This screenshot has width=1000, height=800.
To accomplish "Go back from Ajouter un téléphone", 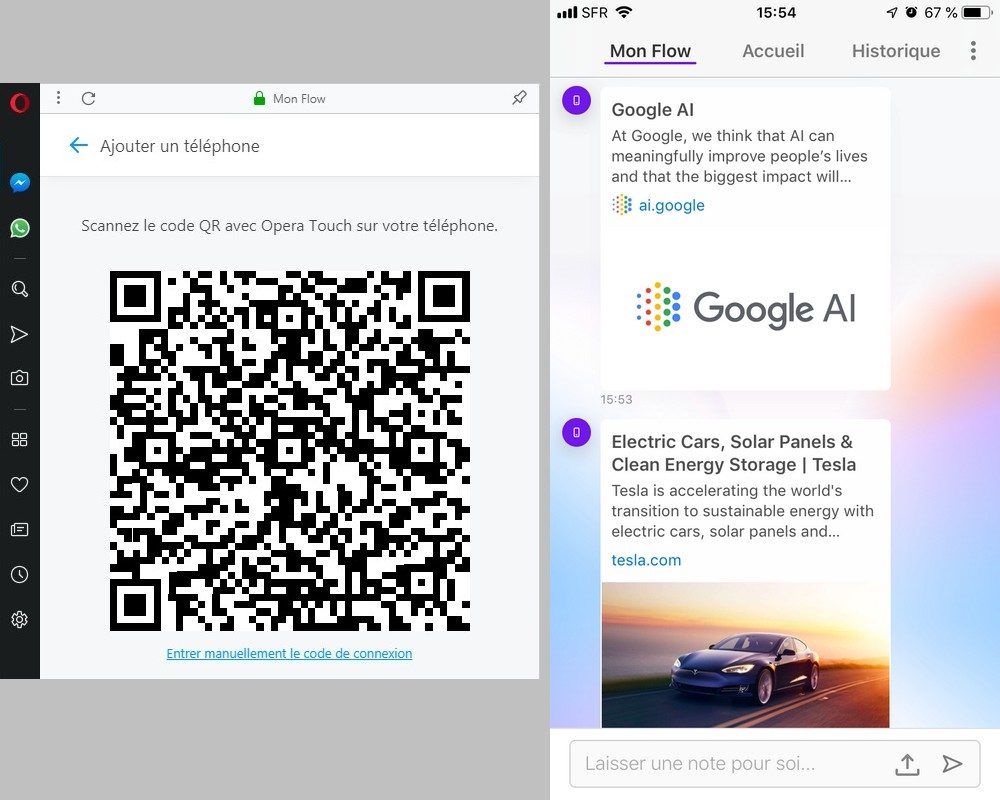I will 78,146.
